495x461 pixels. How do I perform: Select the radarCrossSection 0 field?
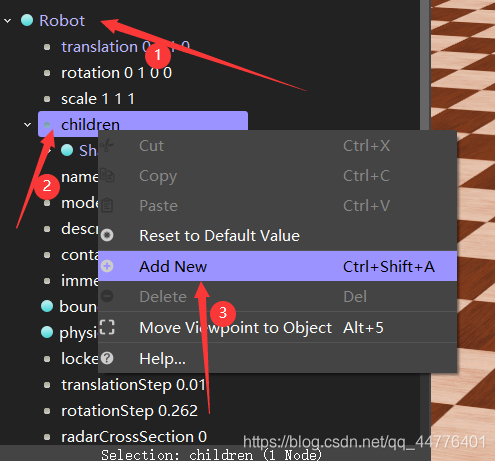[134, 437]
